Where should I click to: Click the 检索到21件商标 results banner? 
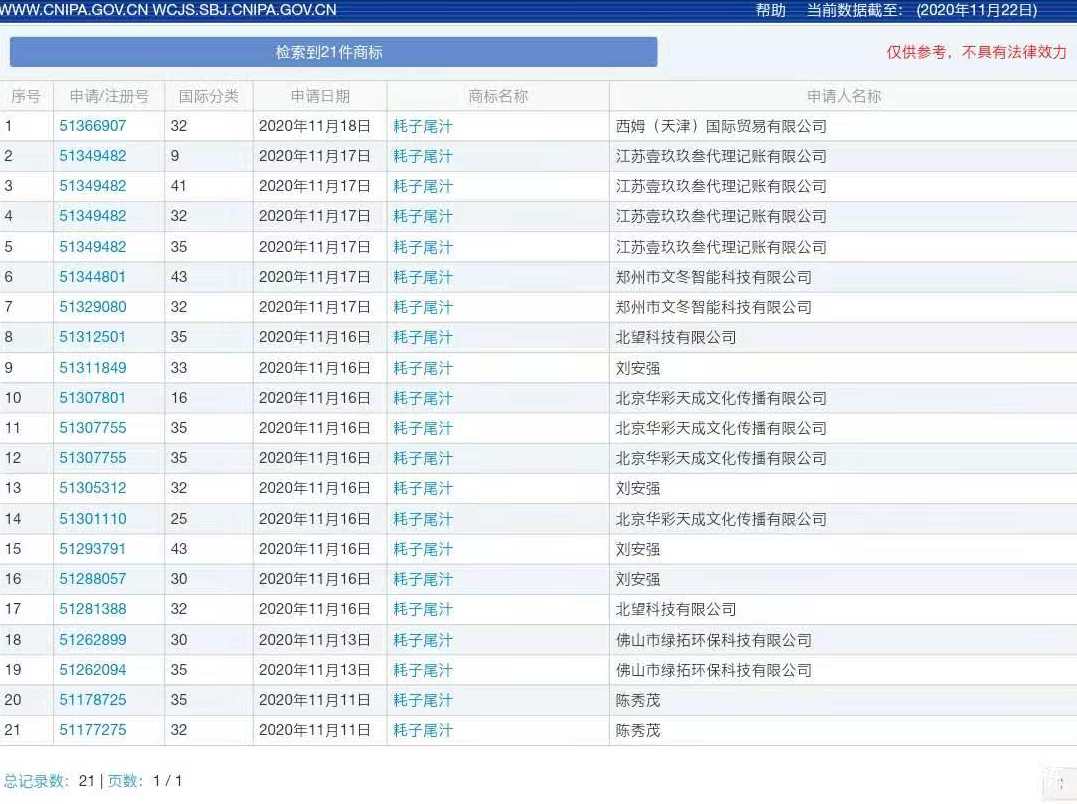(333, 52)
